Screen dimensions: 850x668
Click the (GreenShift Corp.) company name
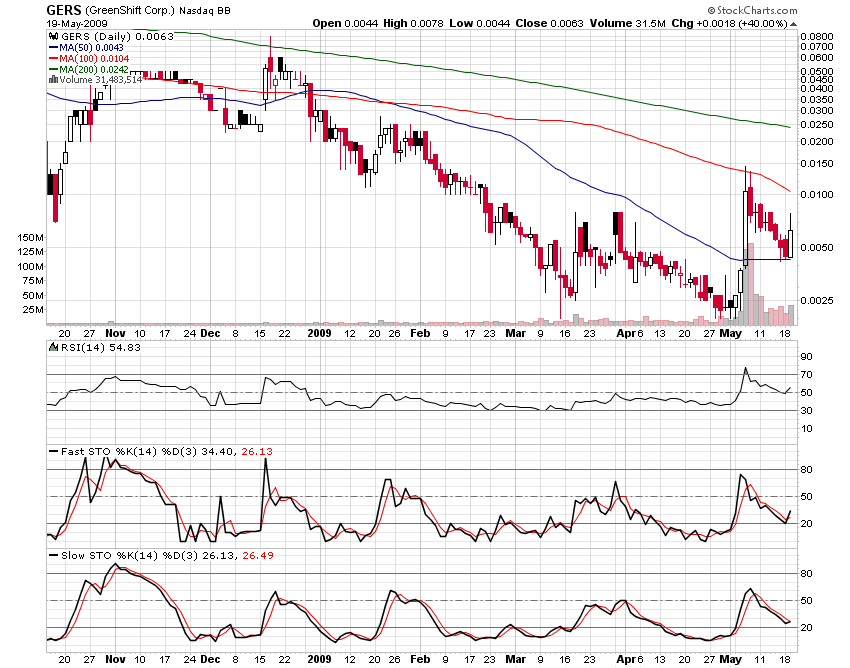point(130,10)
